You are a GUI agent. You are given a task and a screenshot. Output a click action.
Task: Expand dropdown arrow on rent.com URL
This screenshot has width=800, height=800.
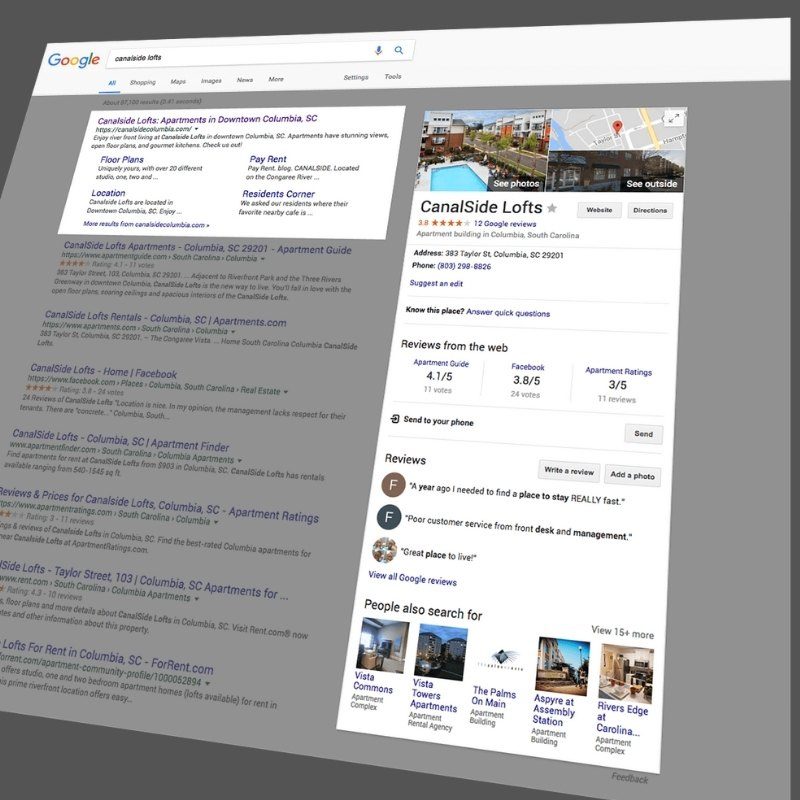(196, 598)
